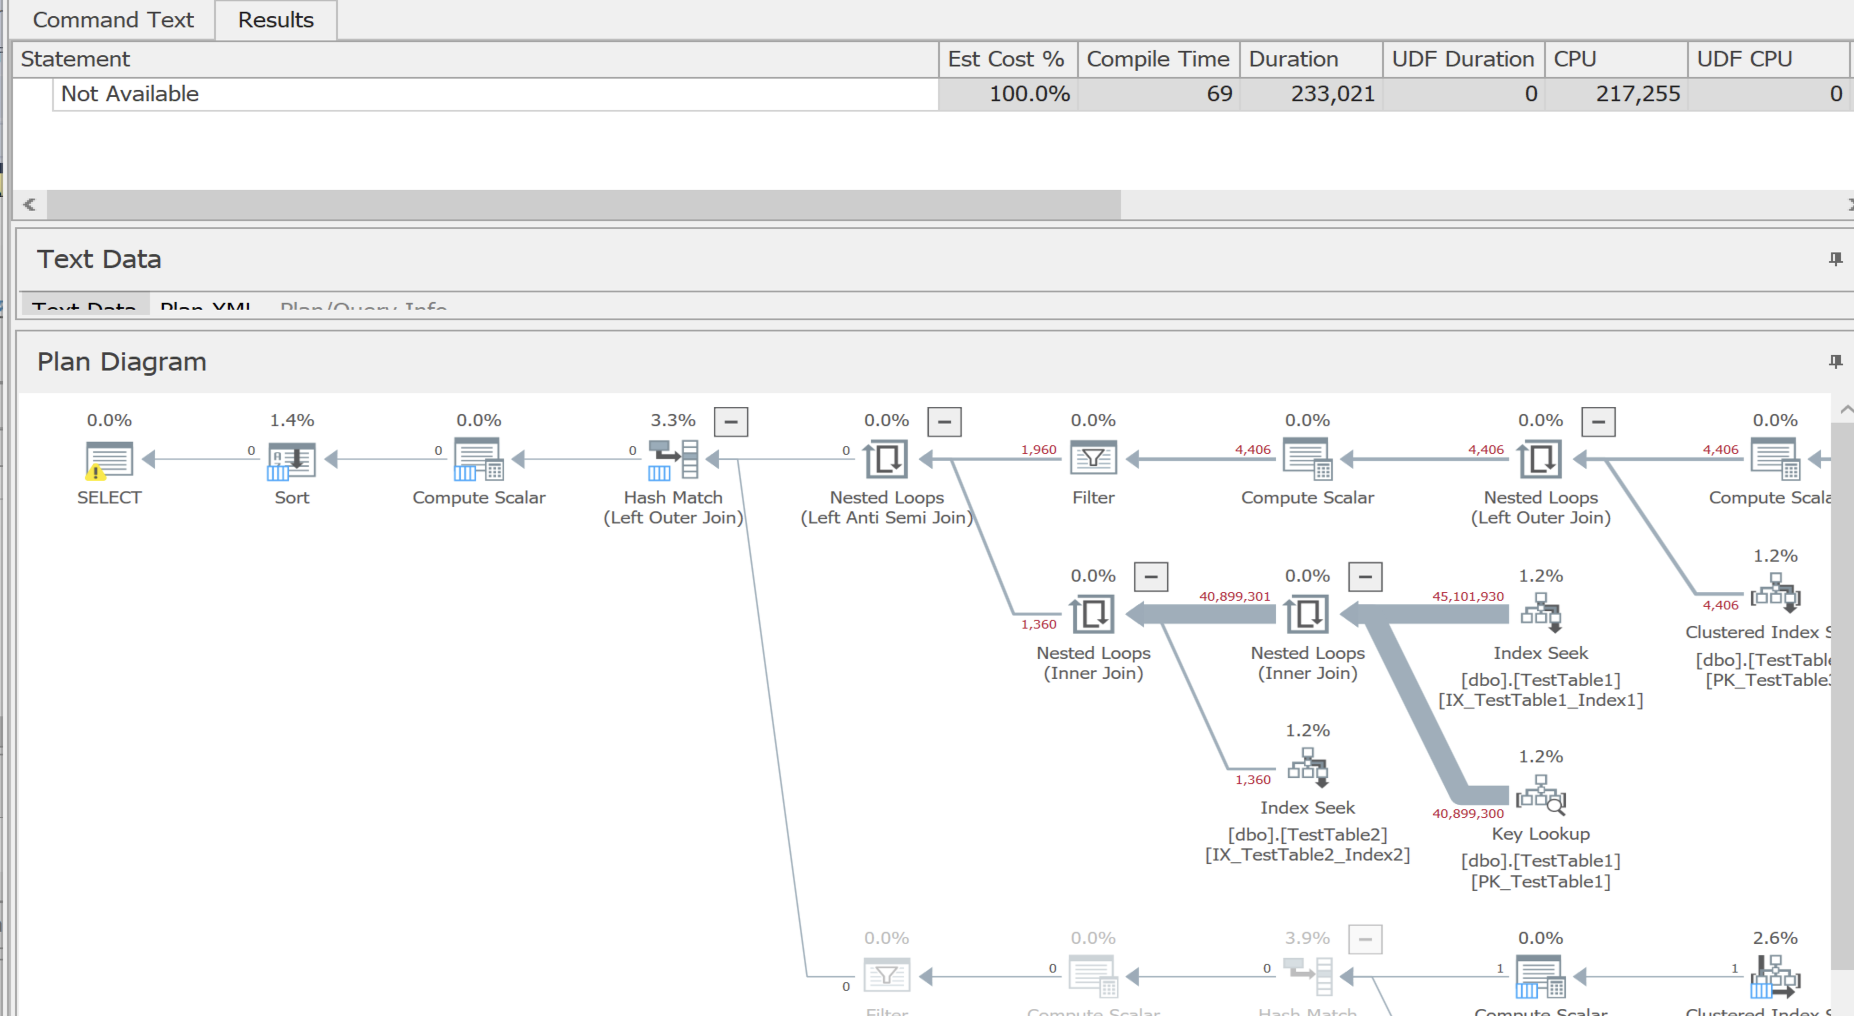Select the Not Available statement row
This screenshot has width=1854, height=1016.
tap(495, 94)
